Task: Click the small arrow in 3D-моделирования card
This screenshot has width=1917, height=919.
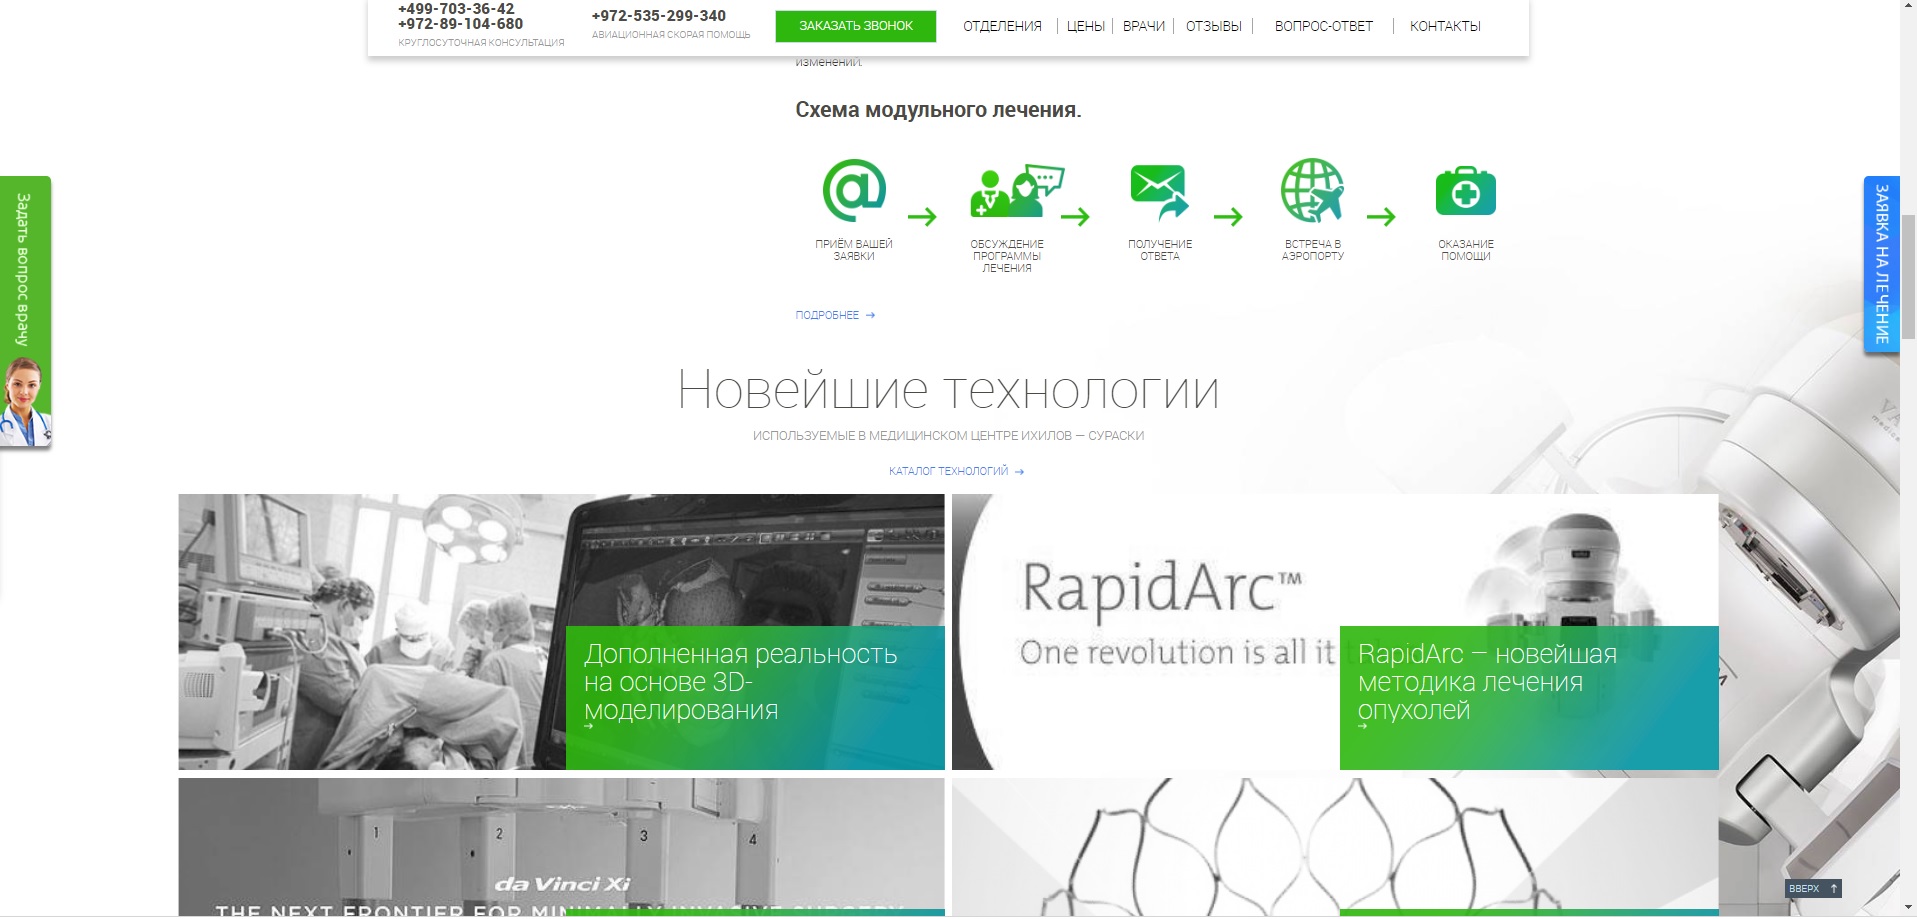Action: (x=589, y=726)
